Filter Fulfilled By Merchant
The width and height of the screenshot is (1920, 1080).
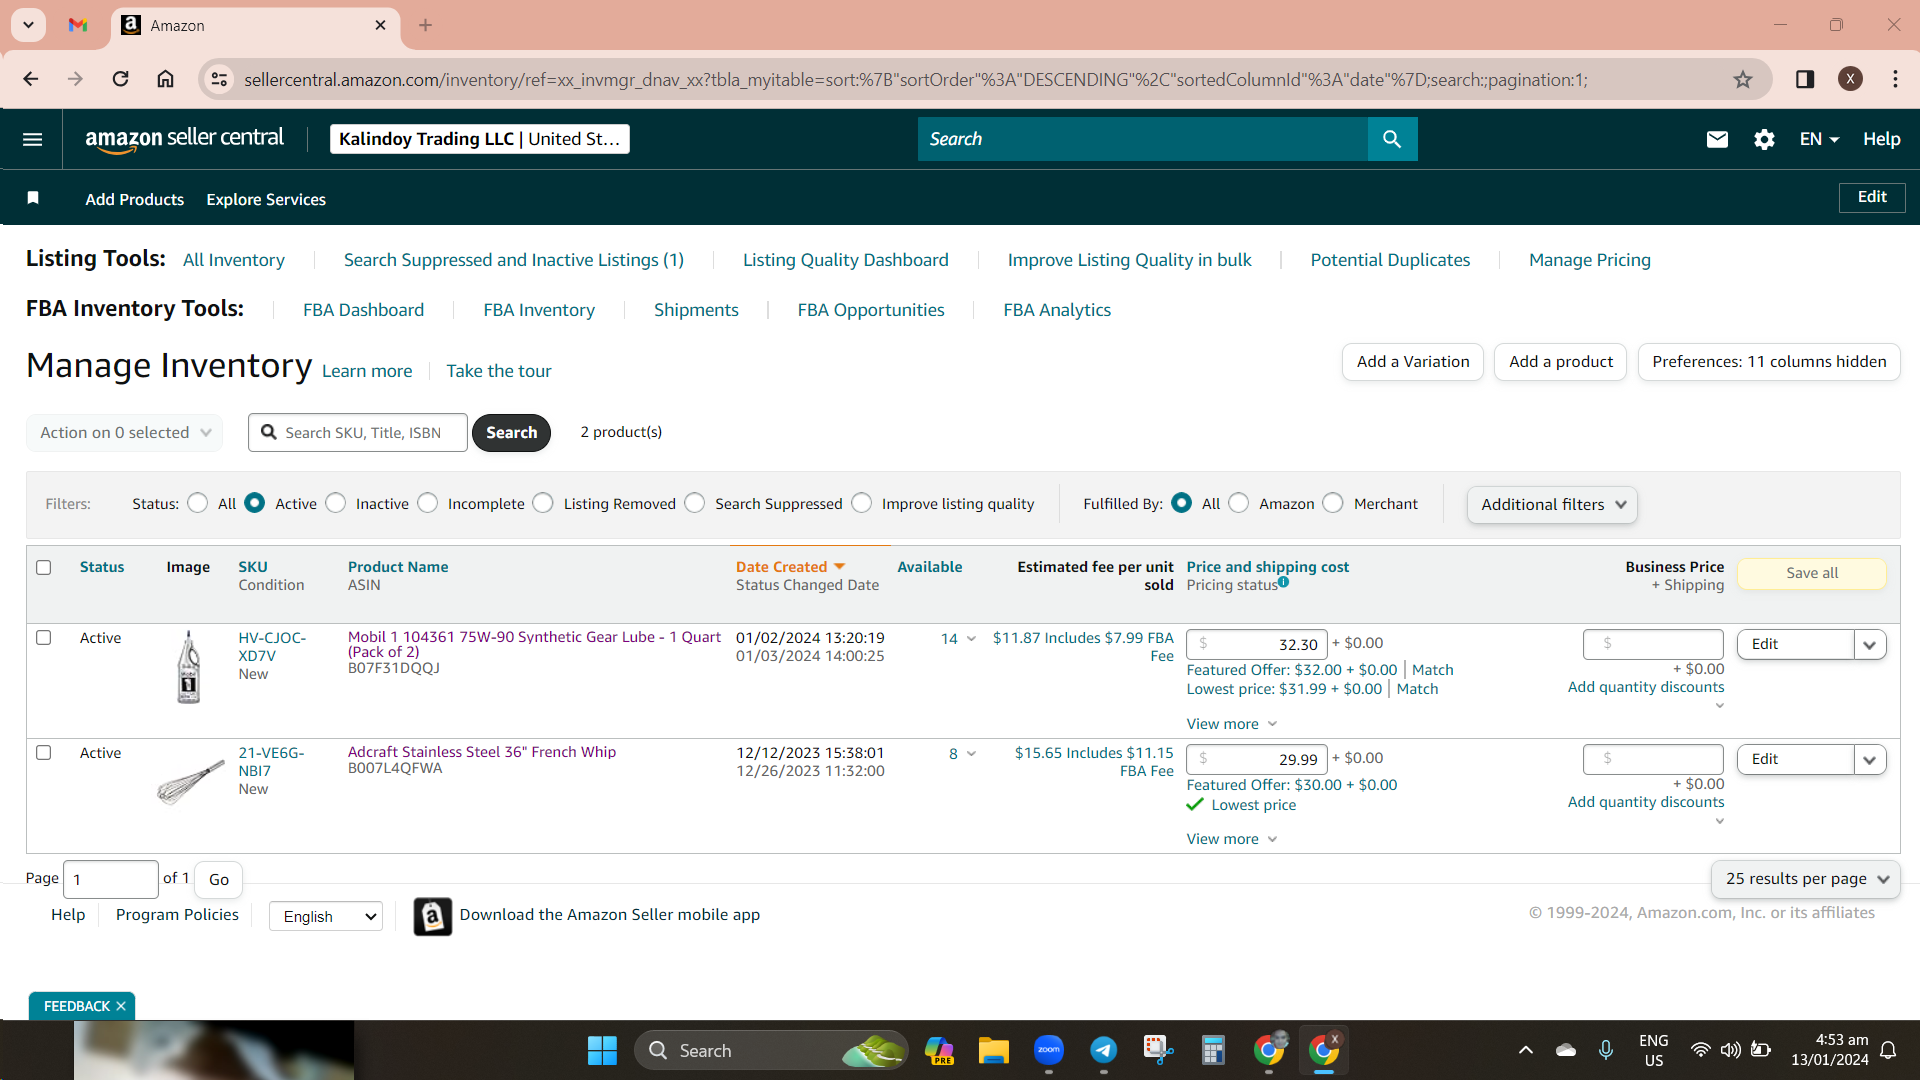click(x=1333, y=503)
